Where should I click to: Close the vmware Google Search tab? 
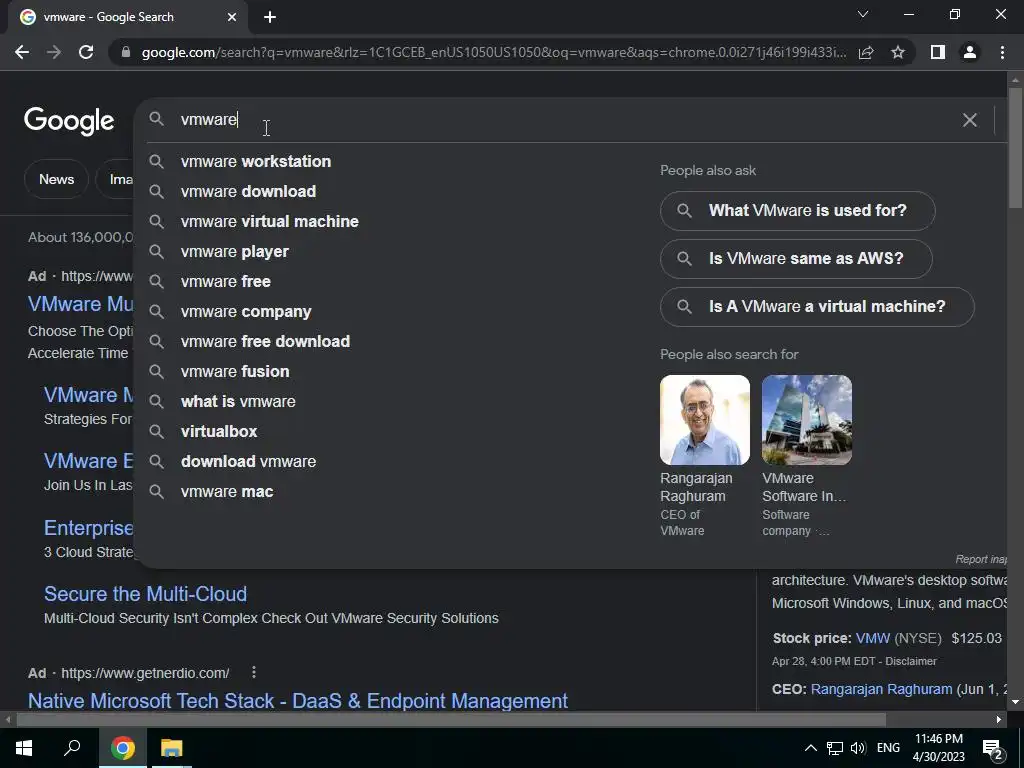point(232,18)
